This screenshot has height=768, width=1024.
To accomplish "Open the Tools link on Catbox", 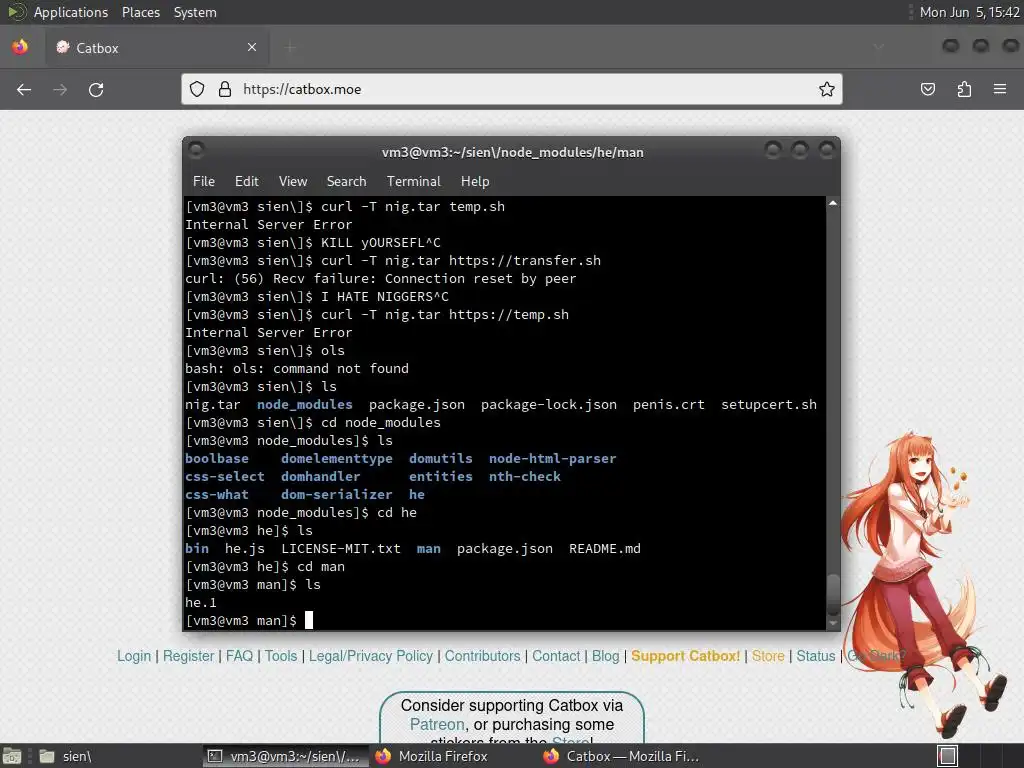I will (x=281, y=656).
